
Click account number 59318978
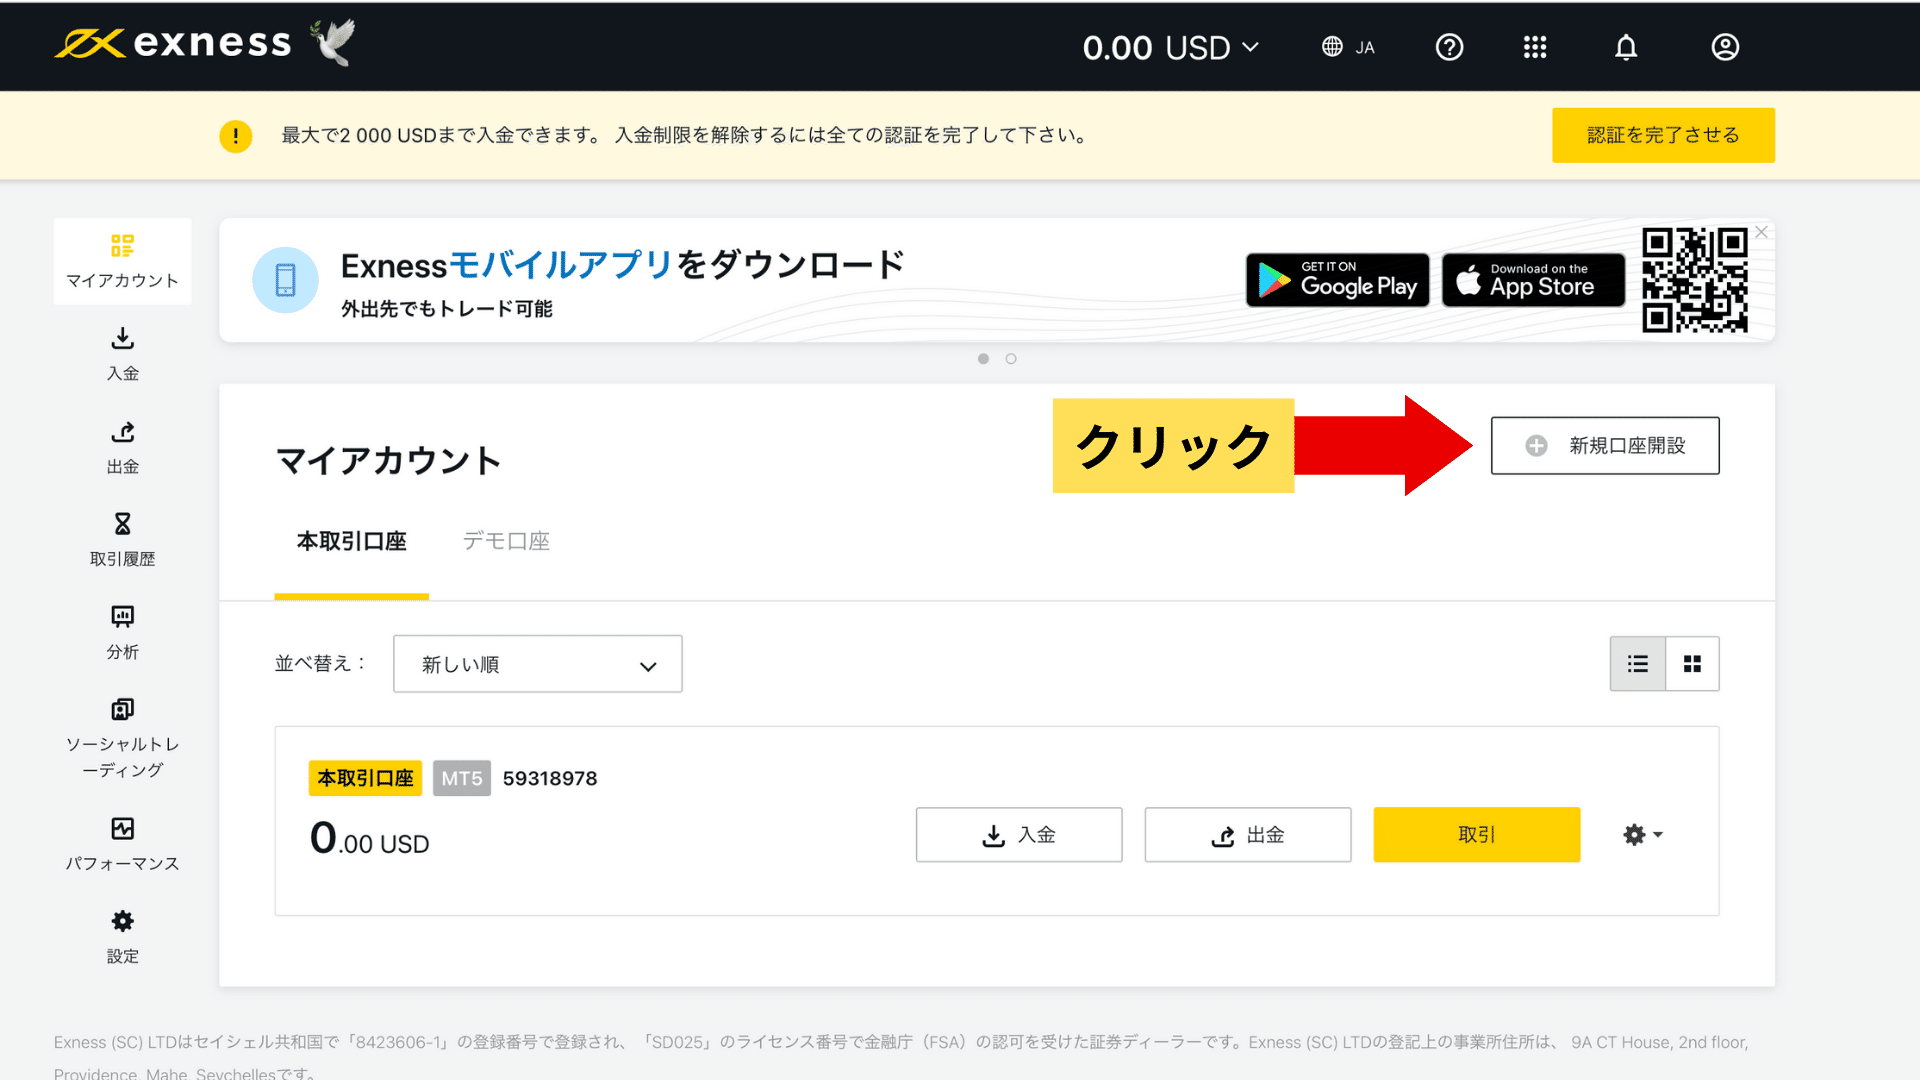point(550,778)
